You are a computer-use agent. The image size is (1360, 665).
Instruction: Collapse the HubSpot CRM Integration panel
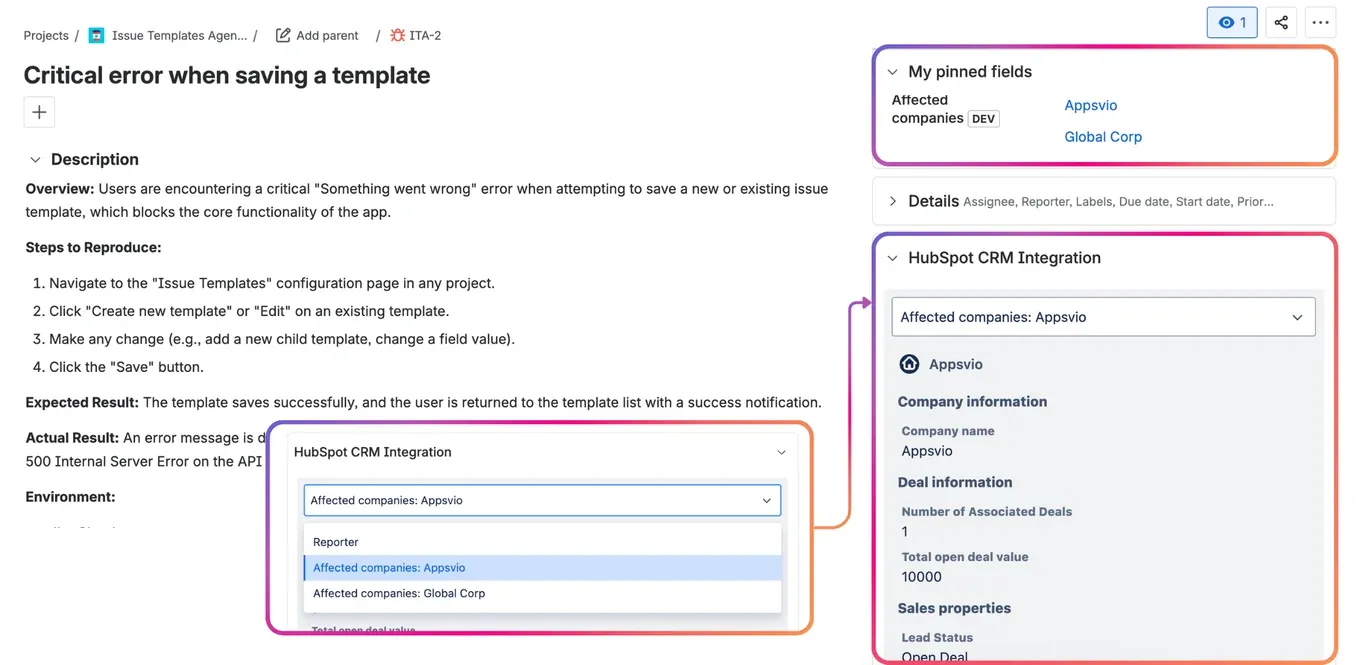[893, 258]
